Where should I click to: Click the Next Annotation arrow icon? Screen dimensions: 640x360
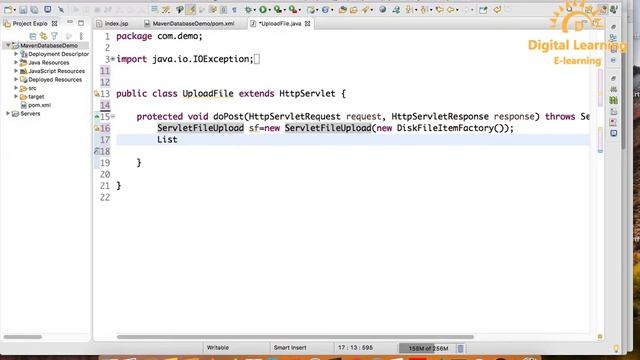(409, 9)
